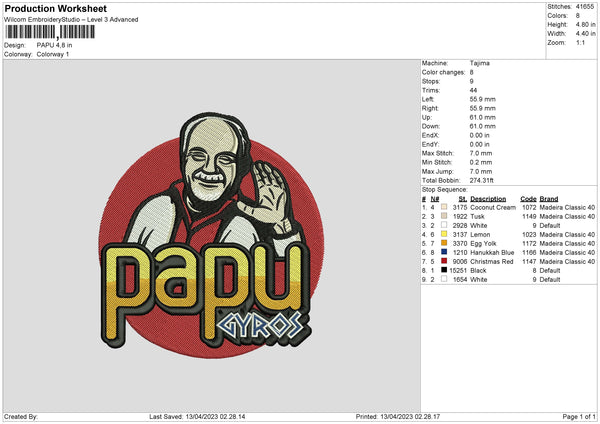
Task: Click 'Egg Yolk' description row
Action: tap(483, 243)
